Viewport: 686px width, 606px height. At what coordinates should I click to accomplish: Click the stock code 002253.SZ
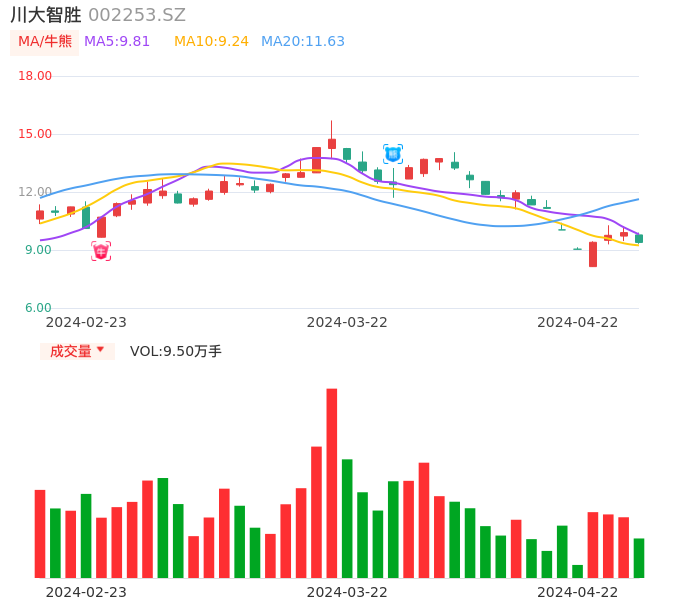click(137, 15)
